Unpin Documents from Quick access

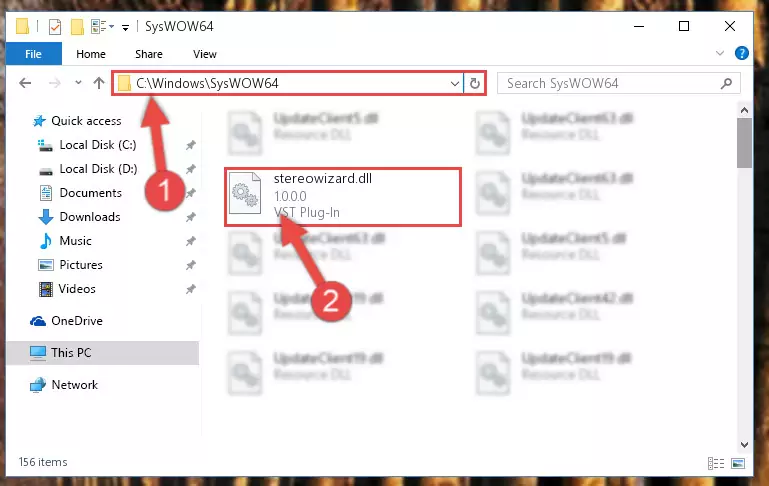191,193
